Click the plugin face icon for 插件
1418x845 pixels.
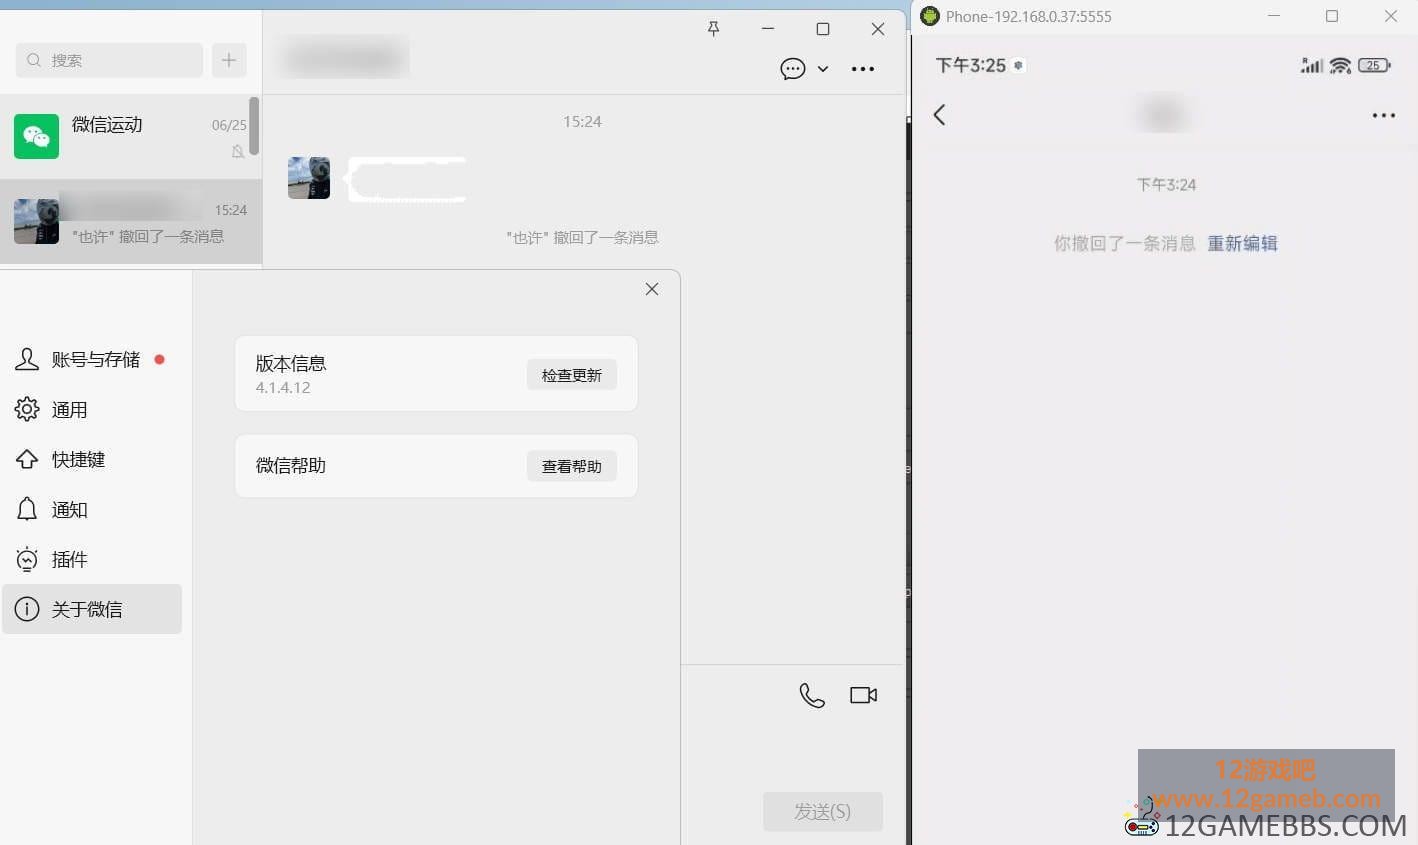point(27,559)
